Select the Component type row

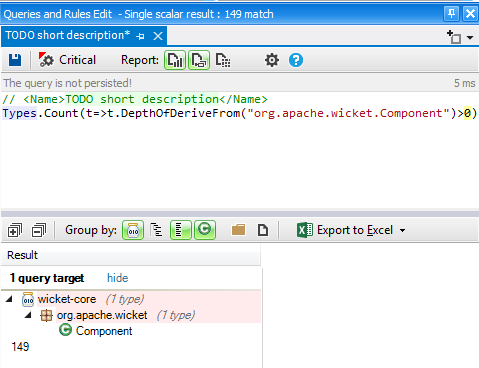104,331
